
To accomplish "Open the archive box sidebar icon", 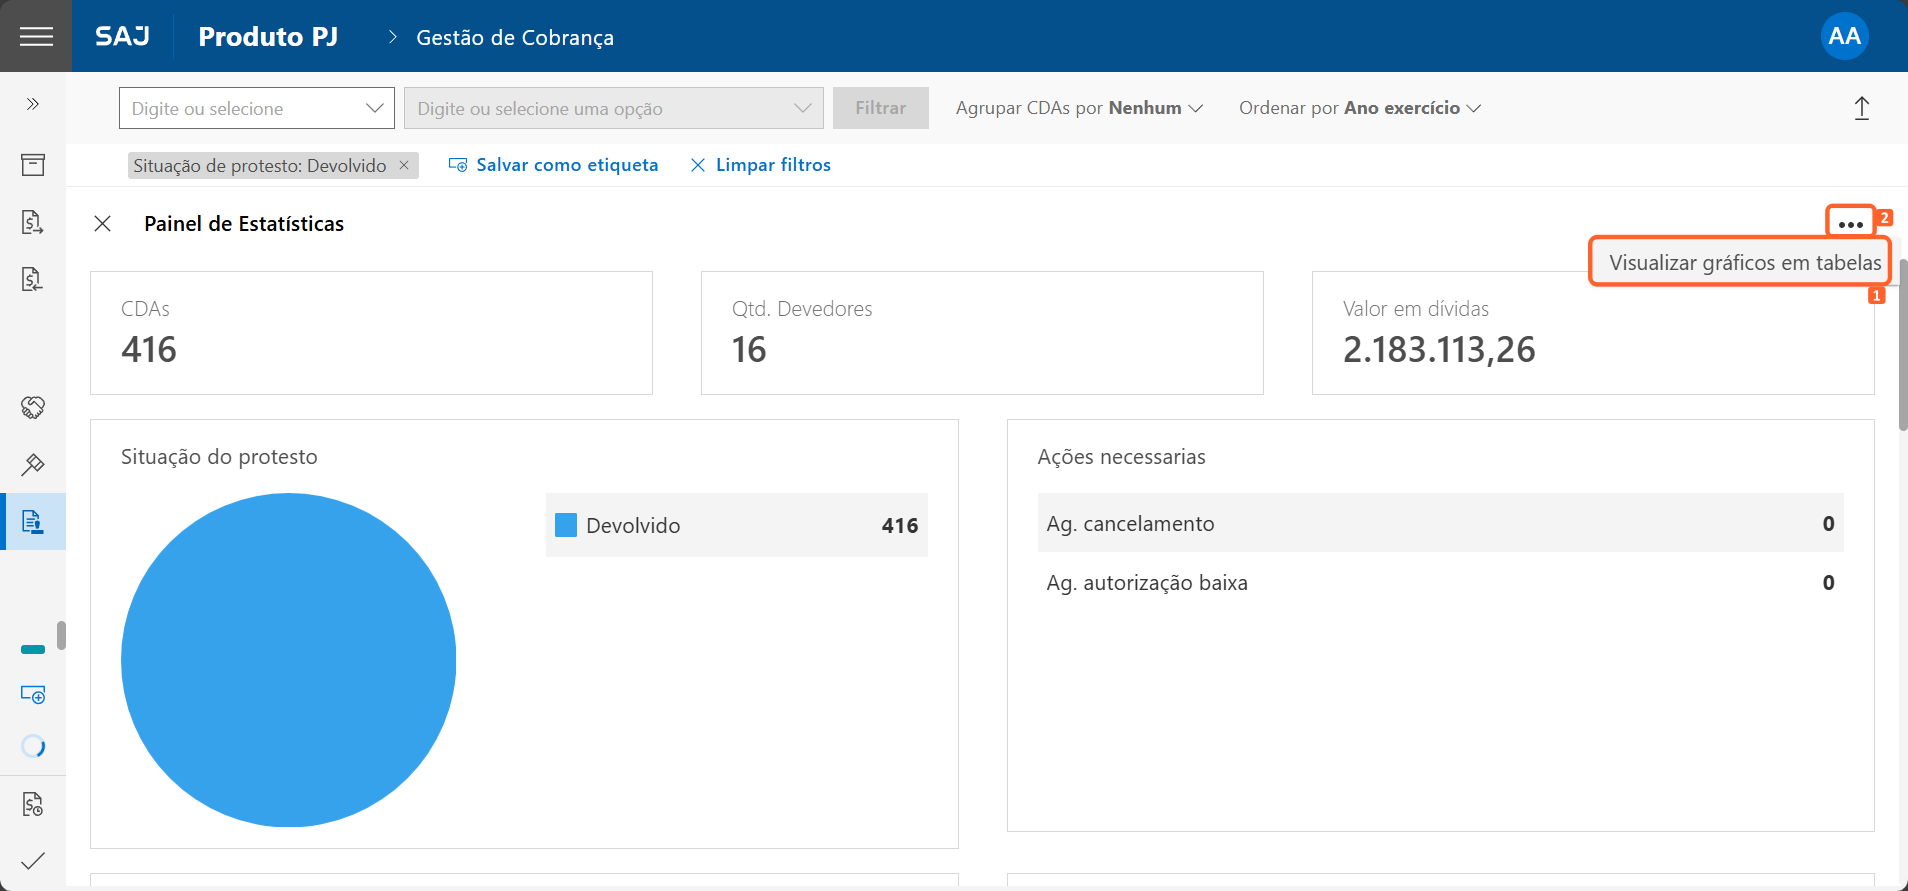I will pos(33,164).
